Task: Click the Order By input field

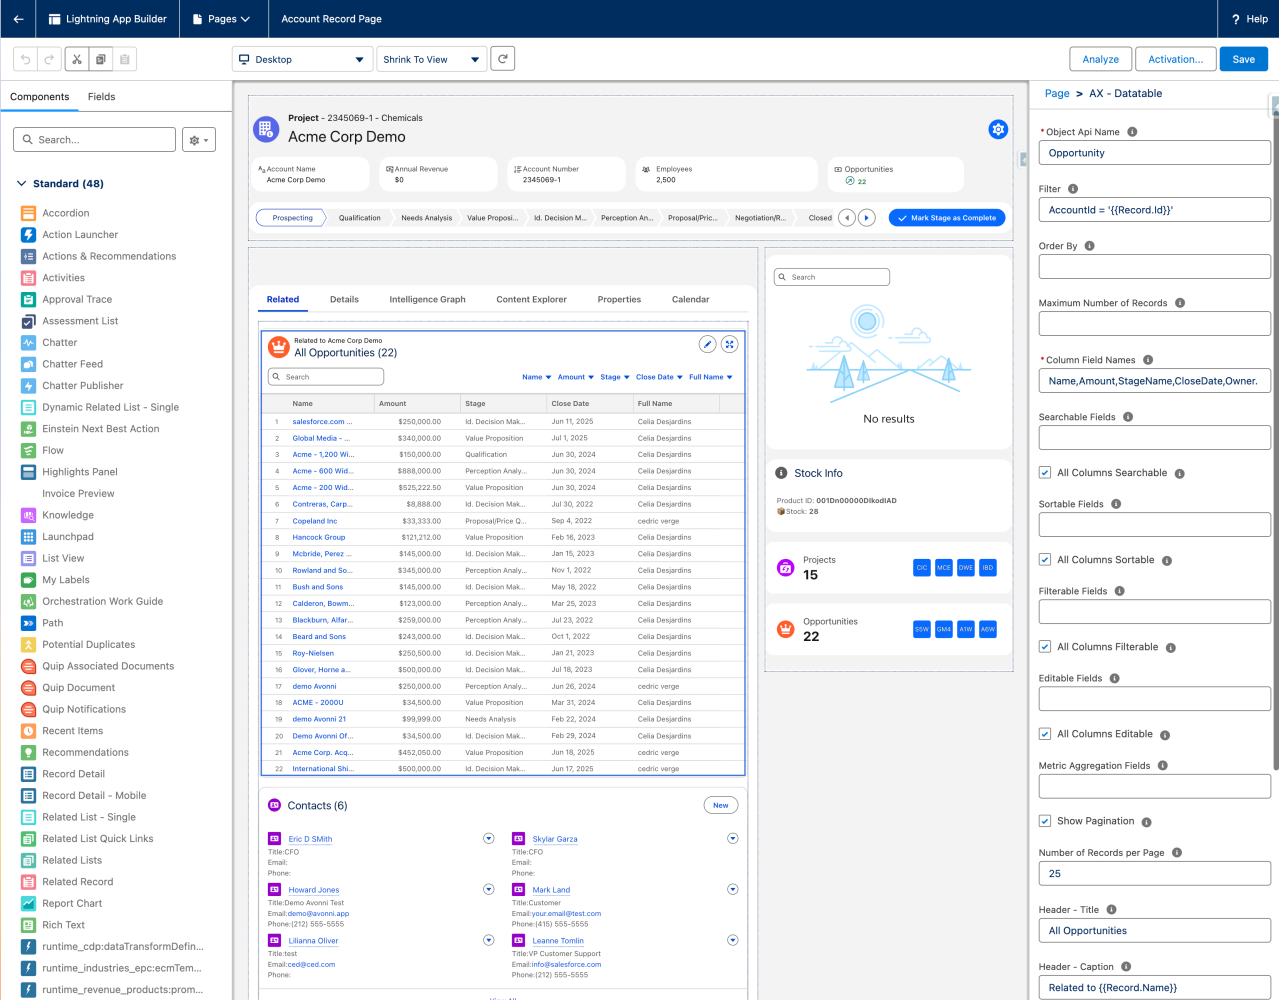Action: tap(1154, 267)
